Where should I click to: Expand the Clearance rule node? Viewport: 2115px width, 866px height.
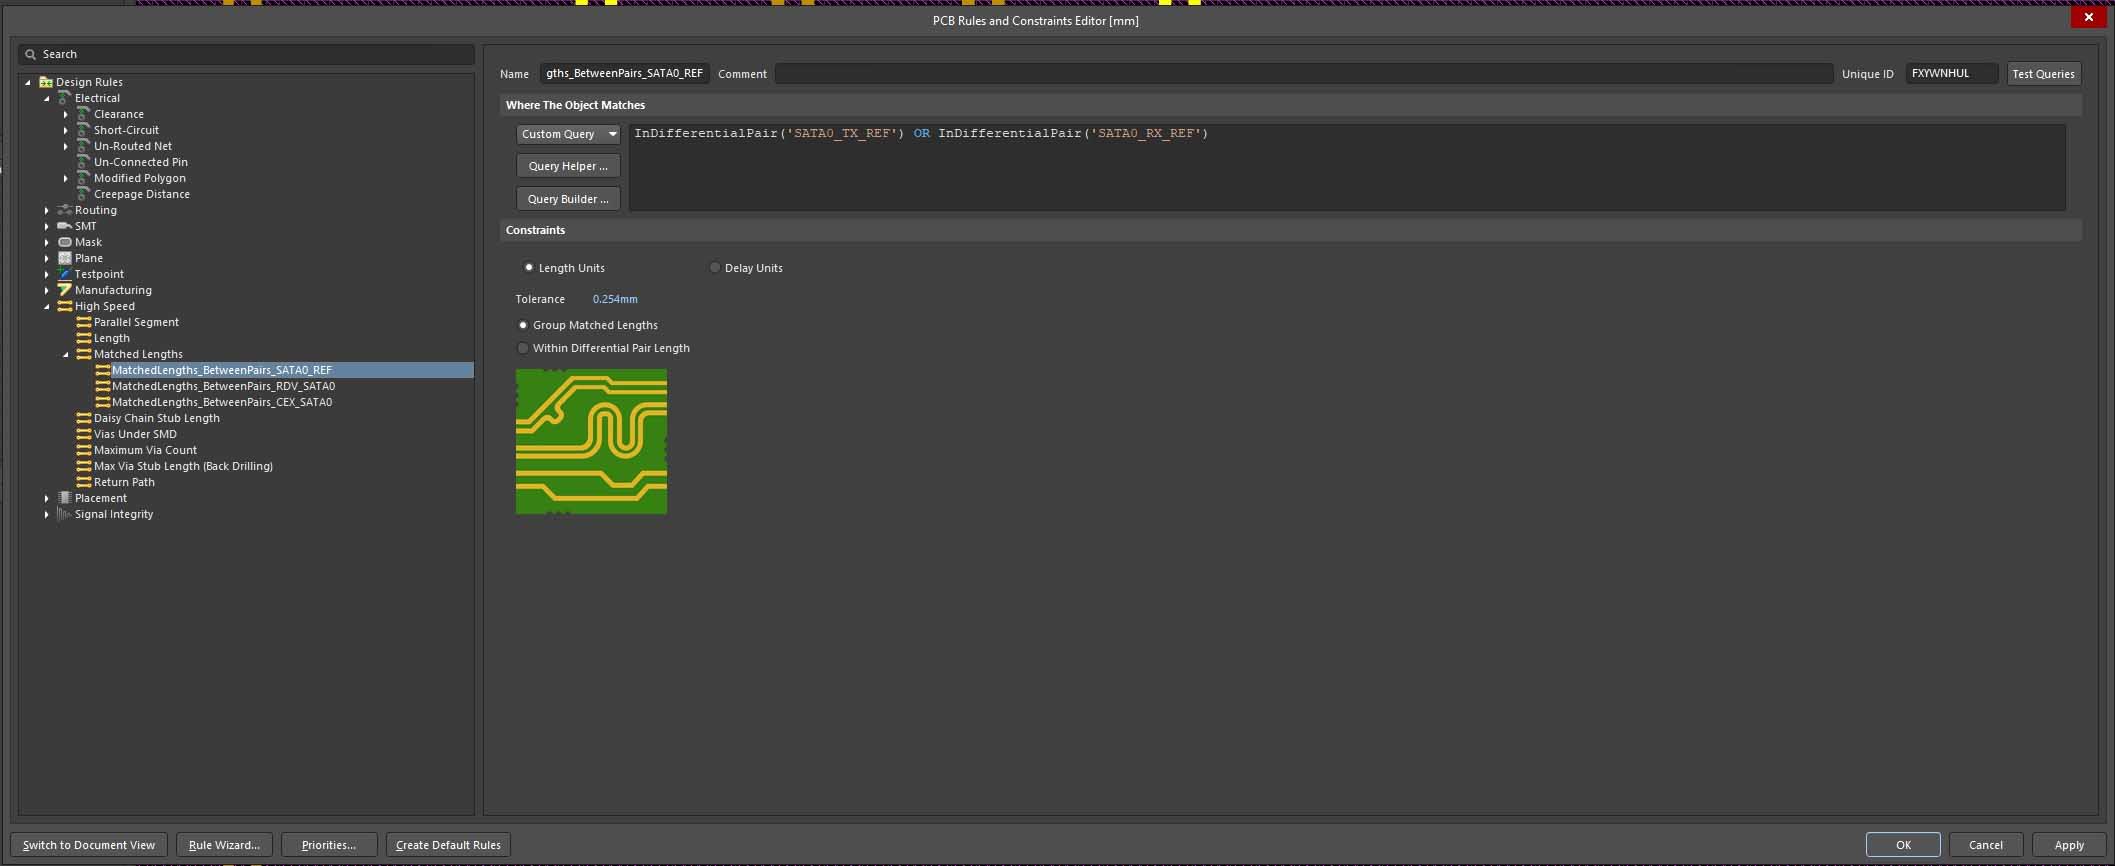(66, 114)
